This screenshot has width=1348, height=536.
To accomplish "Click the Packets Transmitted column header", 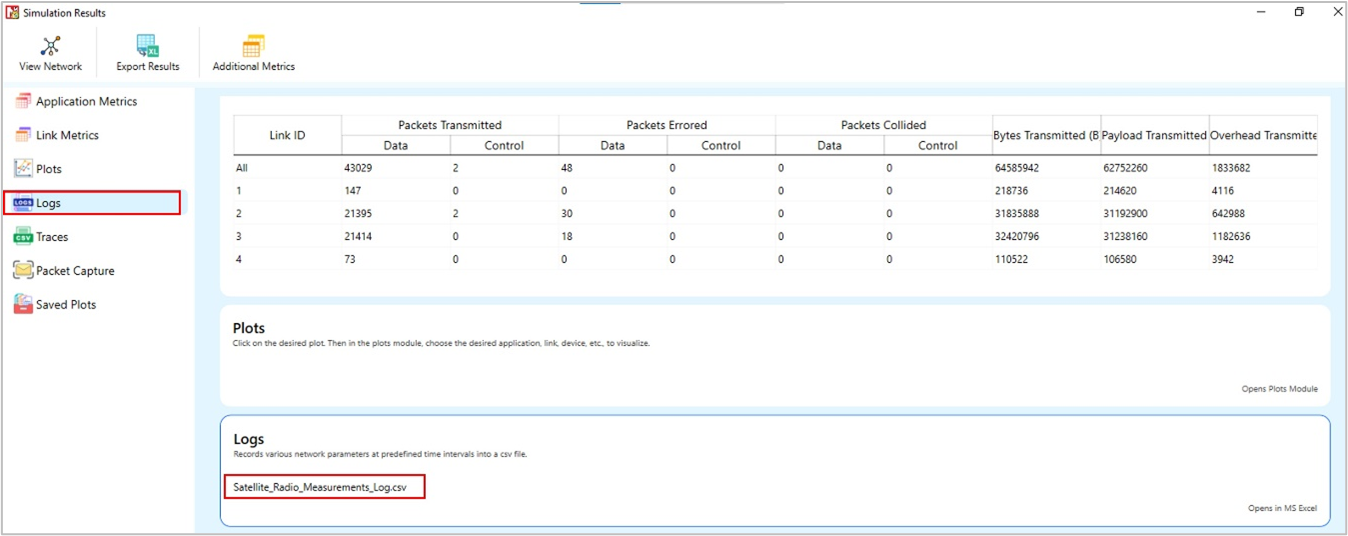I will (450, 125).
